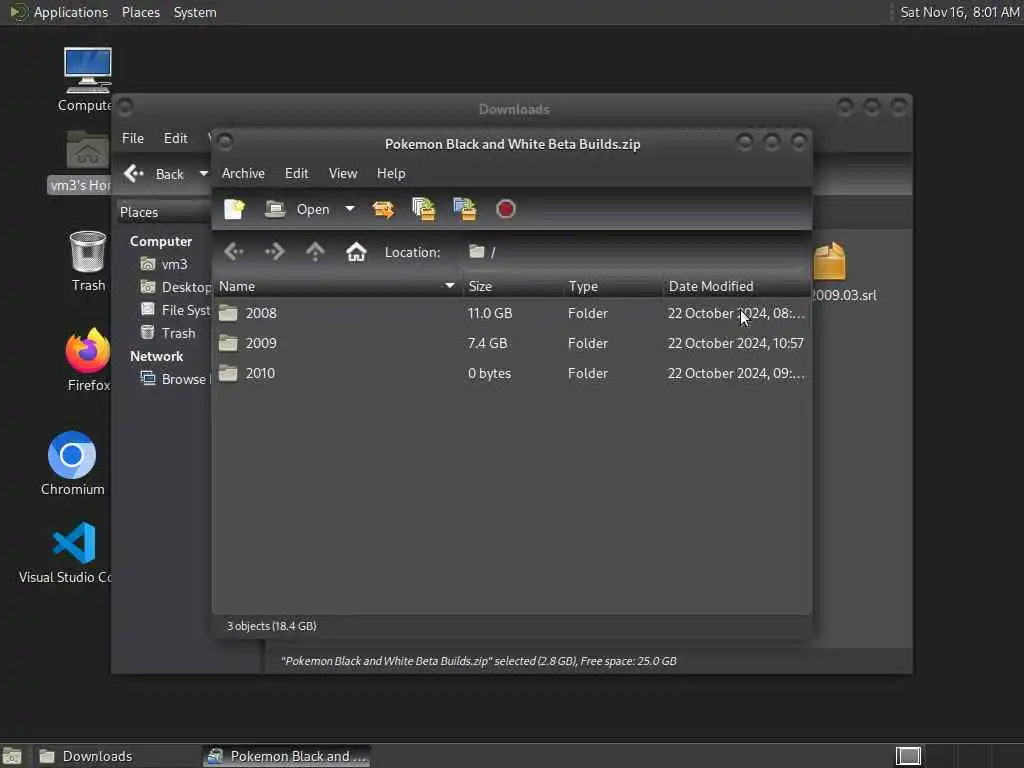
Task: Expand Back history dropdown in Downloads window
Action: (203, 174)
